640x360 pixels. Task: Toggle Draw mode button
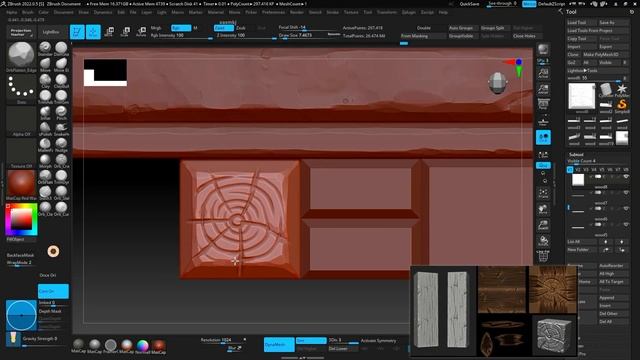click(93, 32)
